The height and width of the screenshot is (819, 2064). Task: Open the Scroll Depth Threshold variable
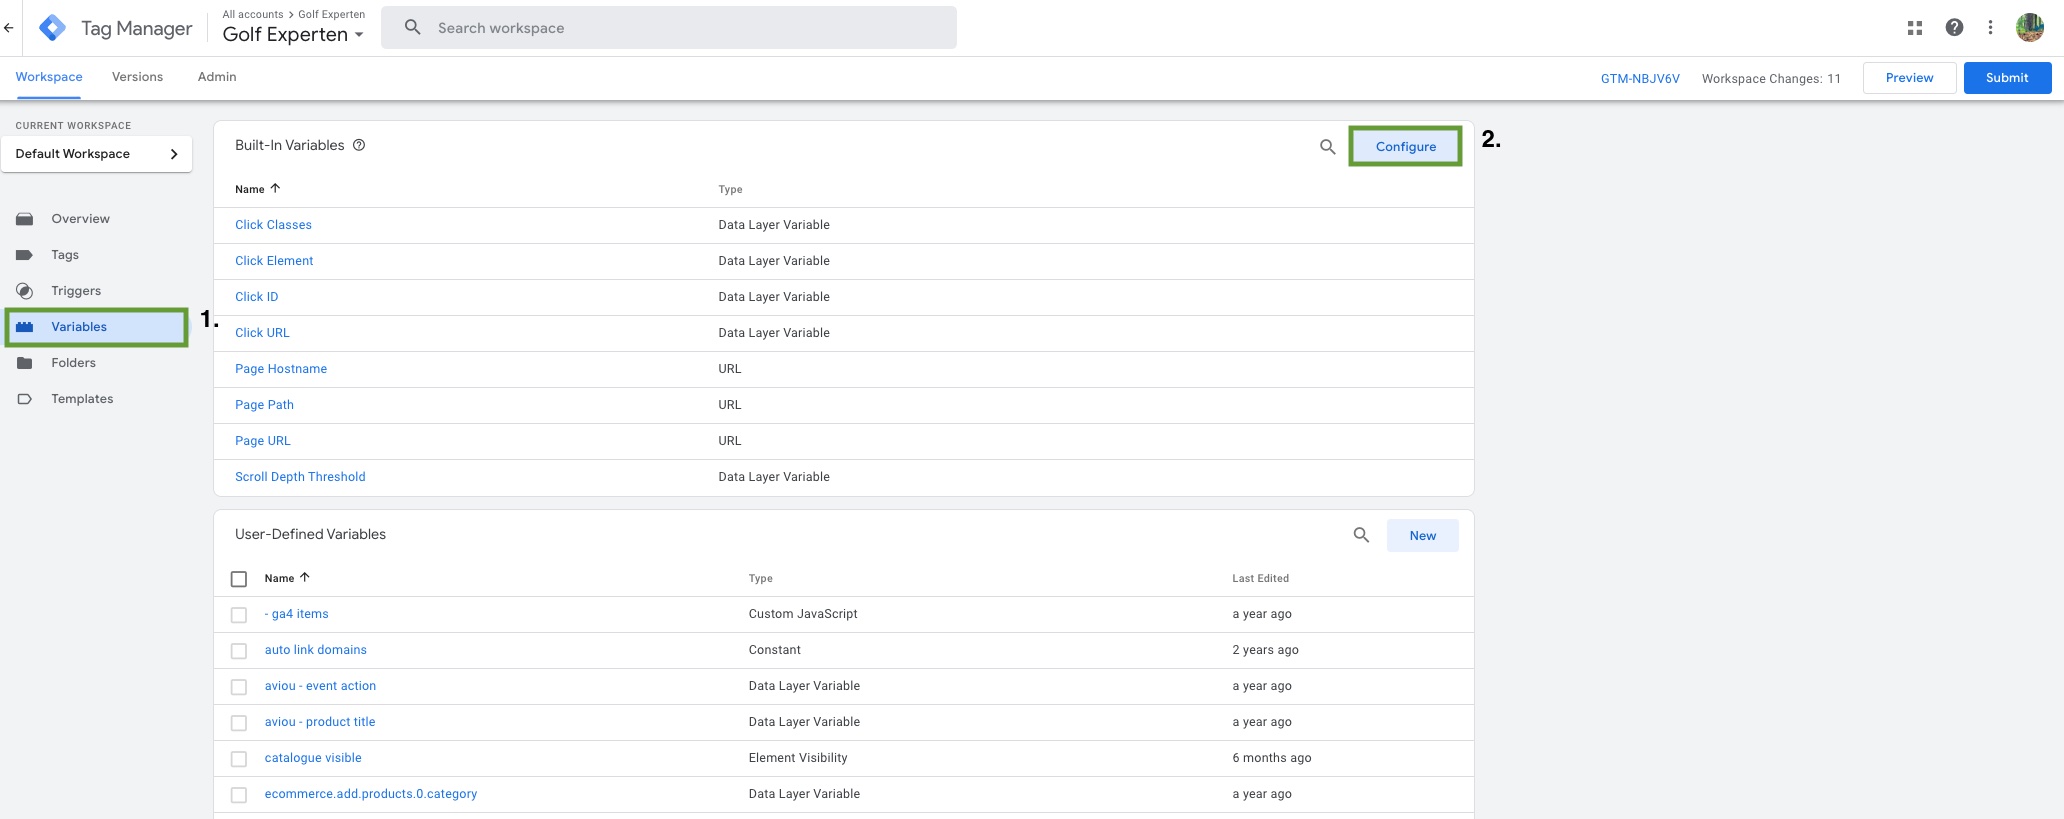pos(300,477)
